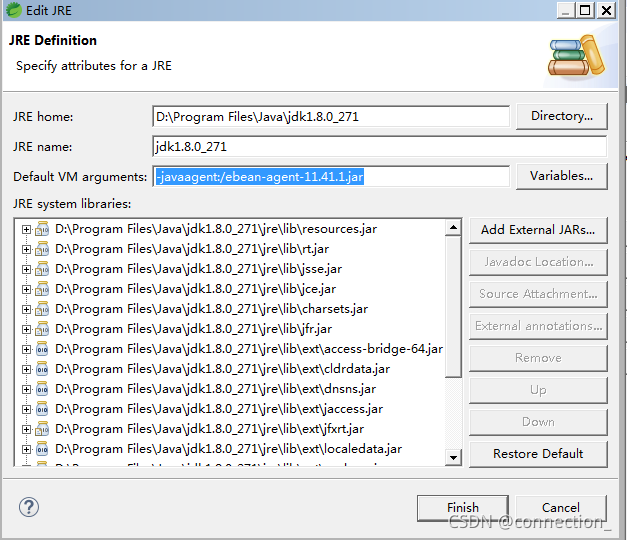Select the charsets.jar path row text
Screen dimensions: 627x540
pos(212,309)
